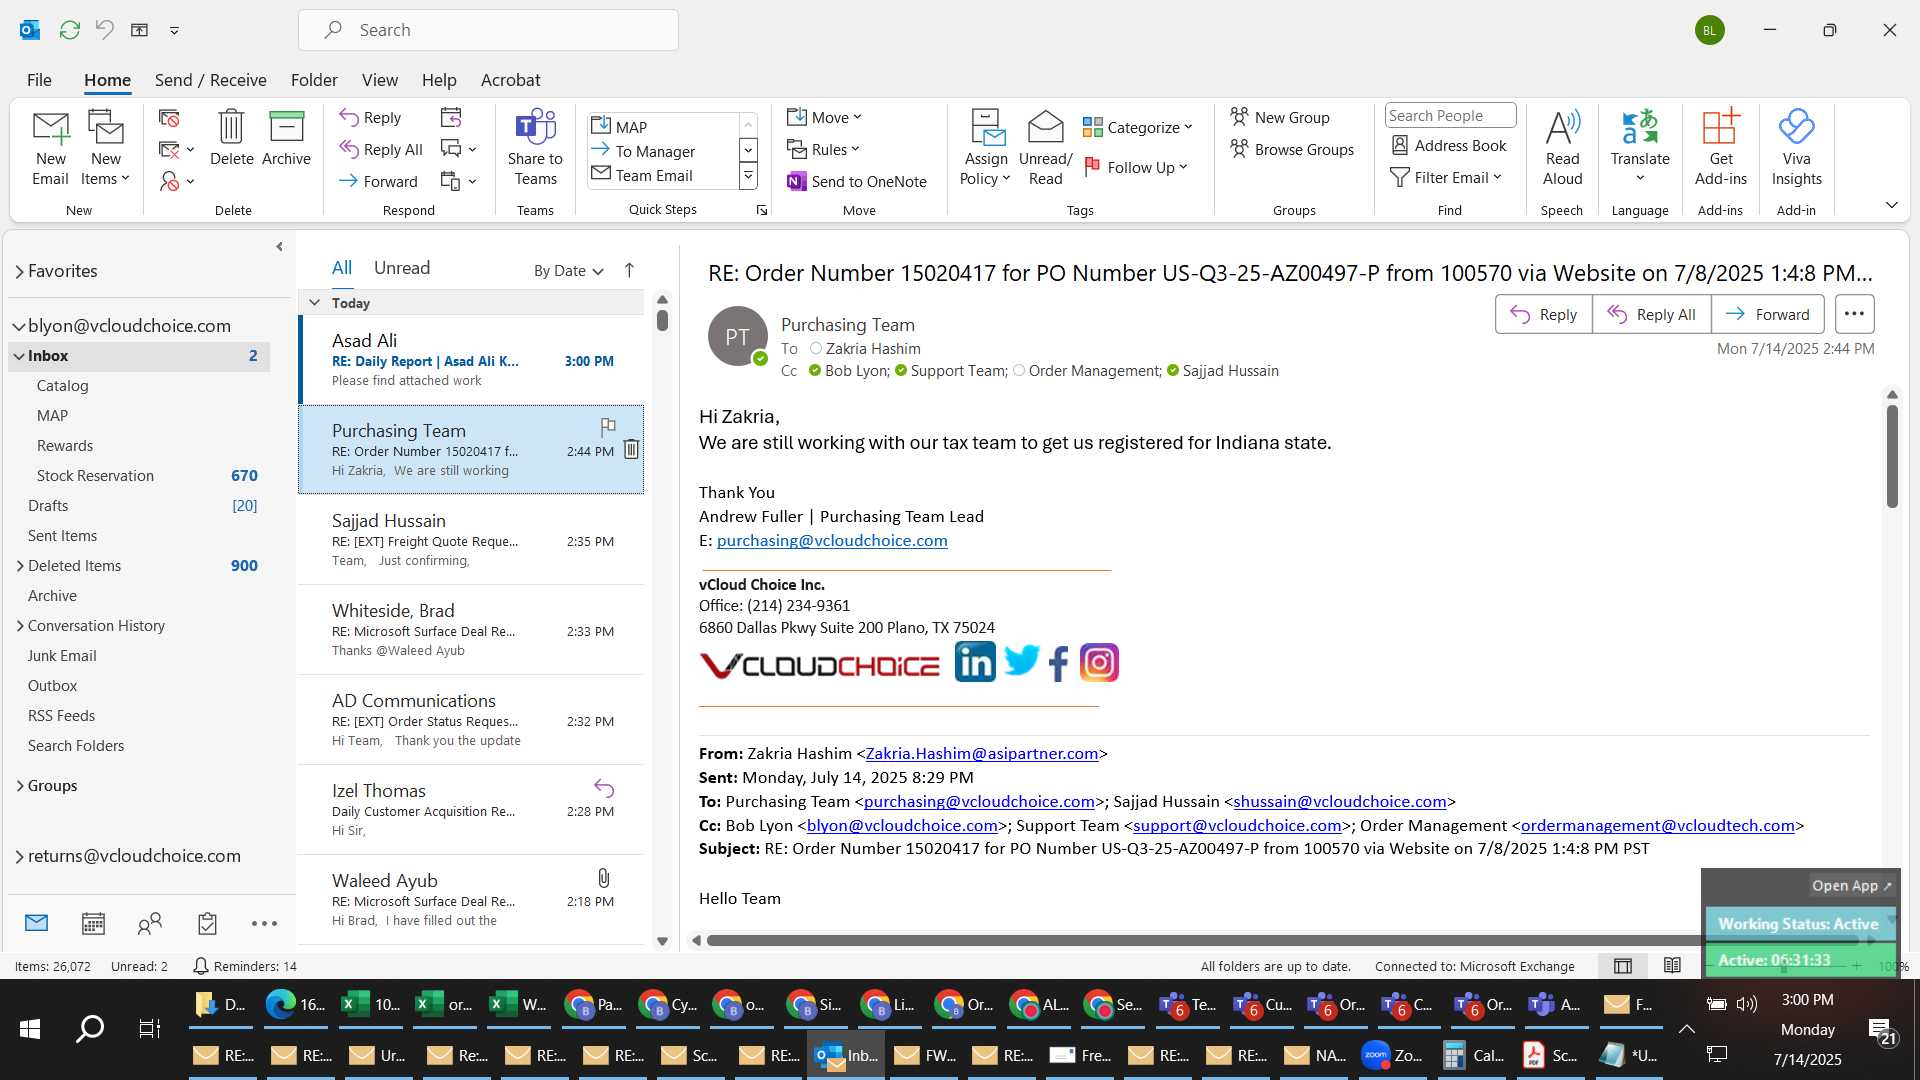Click the Read Aloud icon

pos(1562,148)
